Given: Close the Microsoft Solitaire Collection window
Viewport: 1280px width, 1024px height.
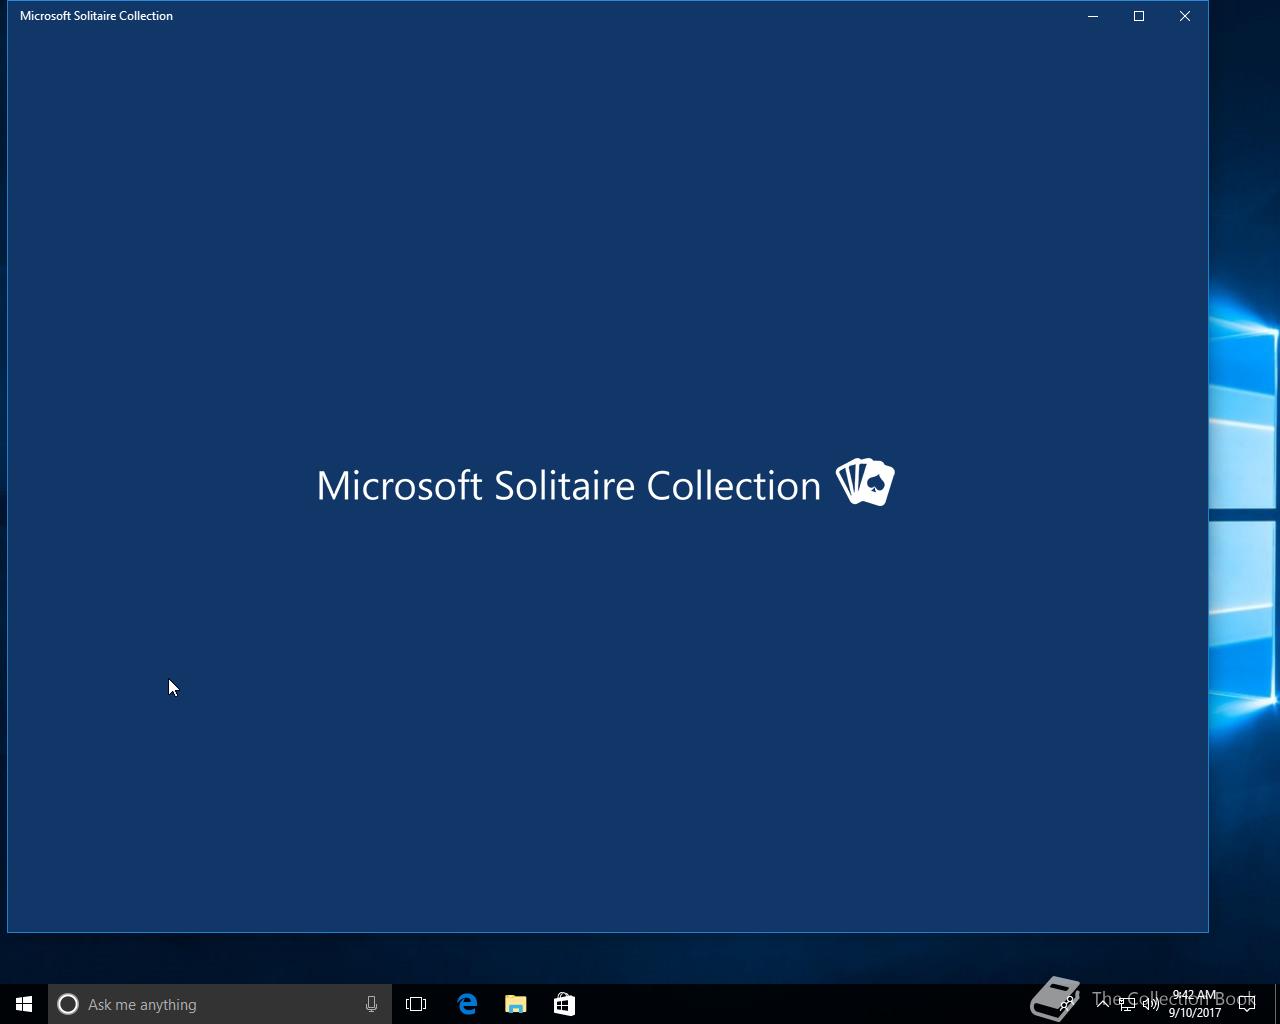Looking at the screenshot, I should 1185,16.
